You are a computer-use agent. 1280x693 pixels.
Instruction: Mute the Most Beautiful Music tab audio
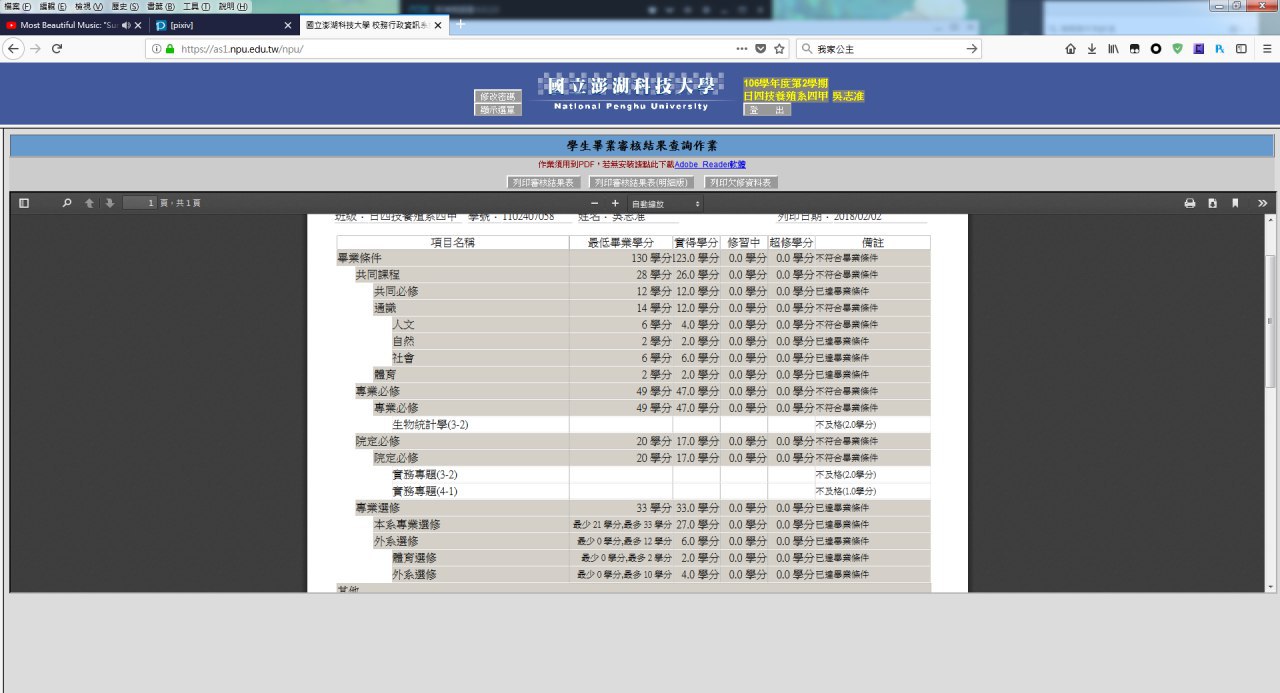tap(126, 25)
